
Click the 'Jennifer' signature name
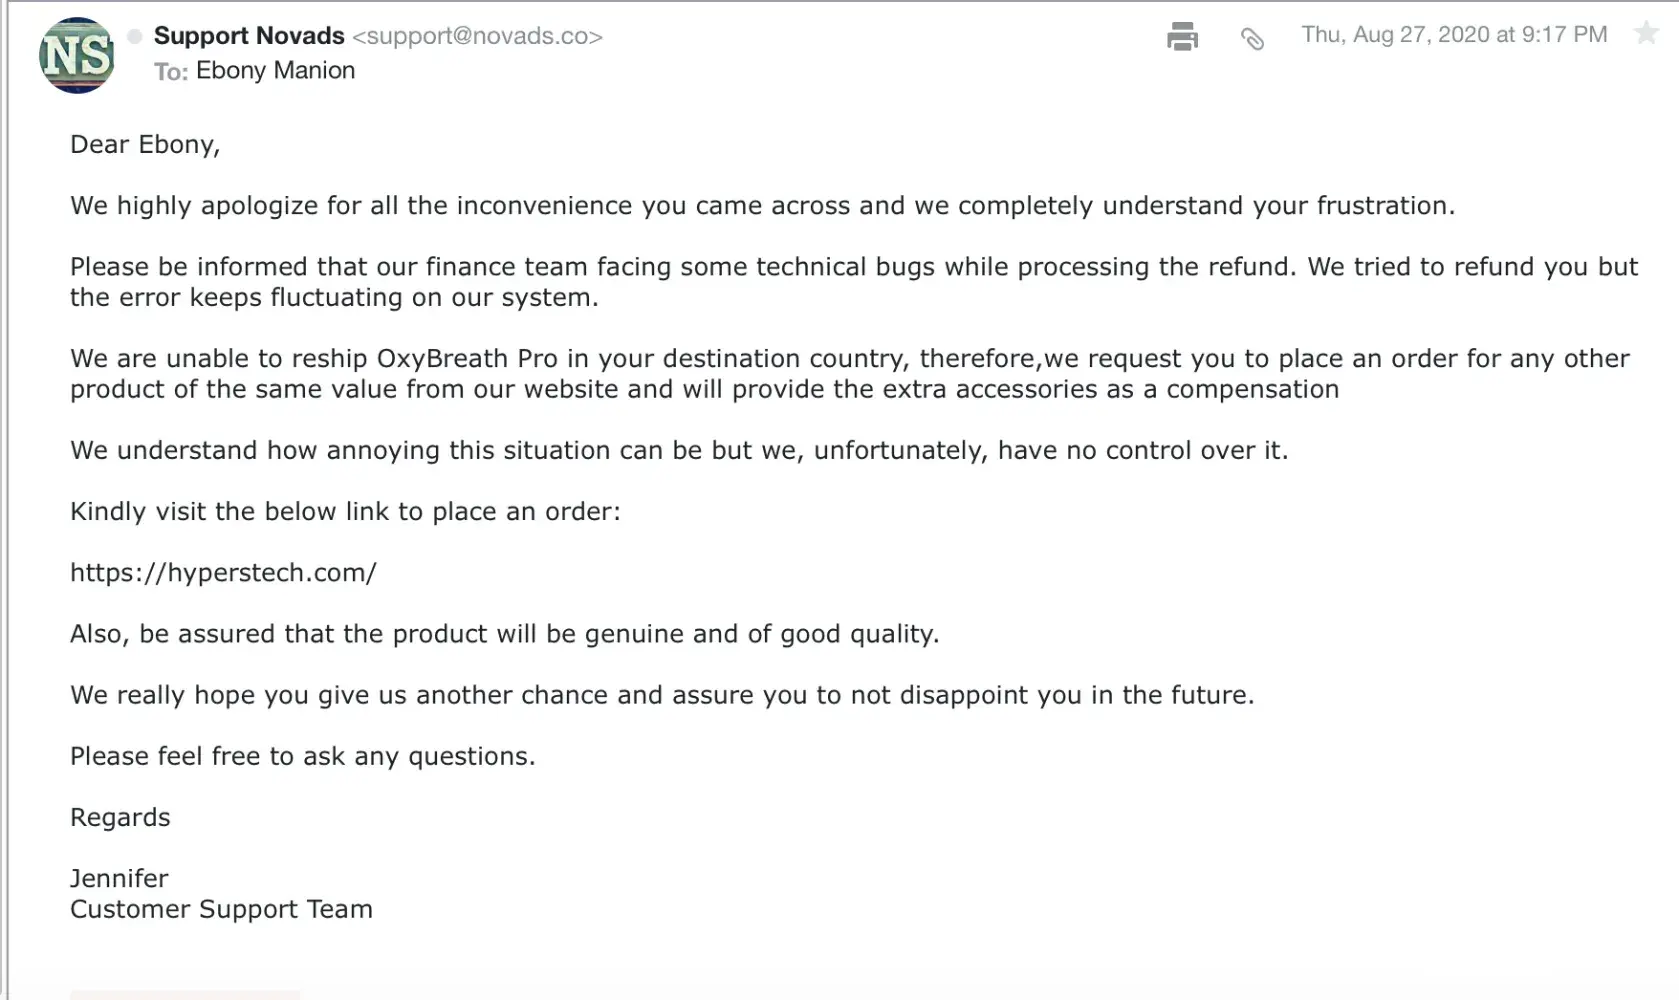[x=119, y=879]
